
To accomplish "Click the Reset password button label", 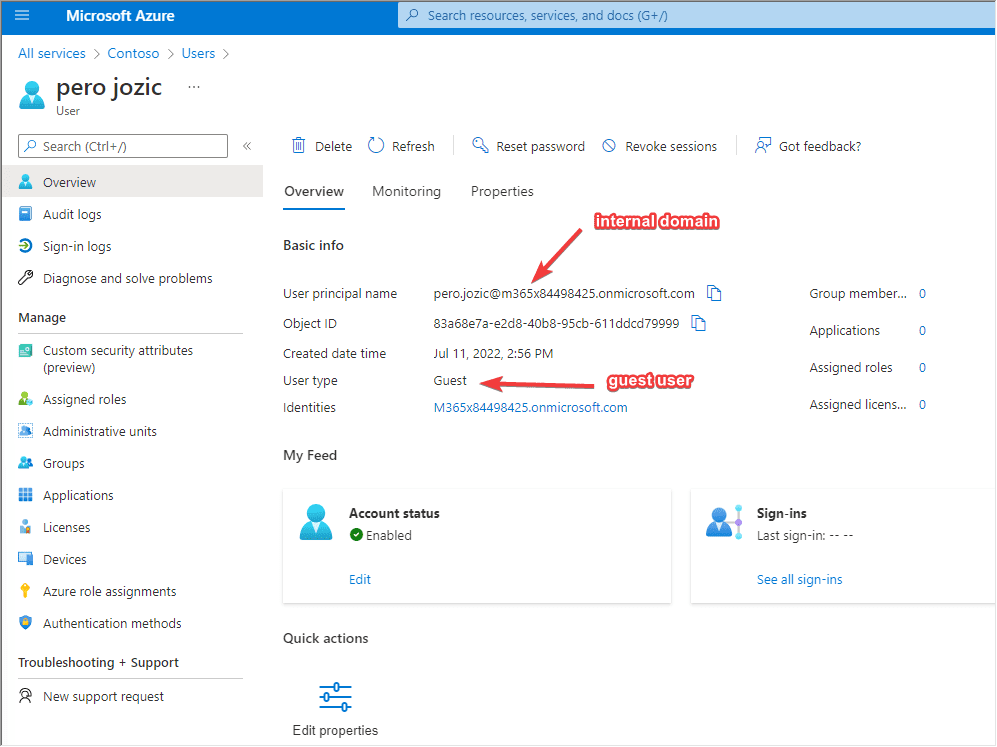I will coord(540,146).
